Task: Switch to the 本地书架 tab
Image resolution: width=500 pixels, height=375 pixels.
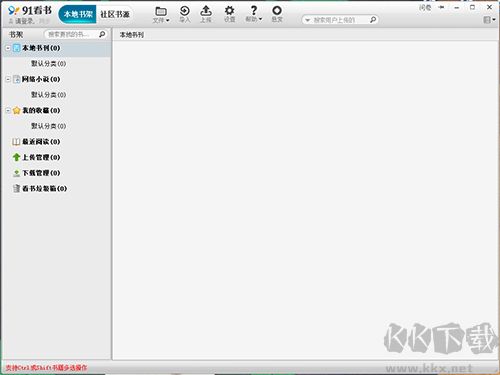Action: click(x=78, y=14)
